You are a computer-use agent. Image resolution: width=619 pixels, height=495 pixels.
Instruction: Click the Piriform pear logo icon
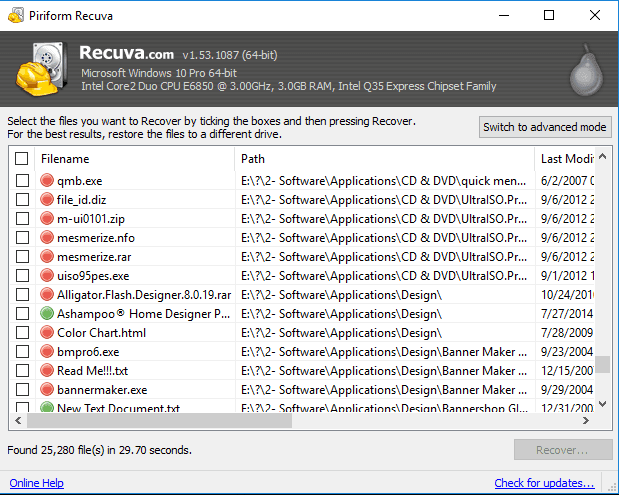point(583,72)
